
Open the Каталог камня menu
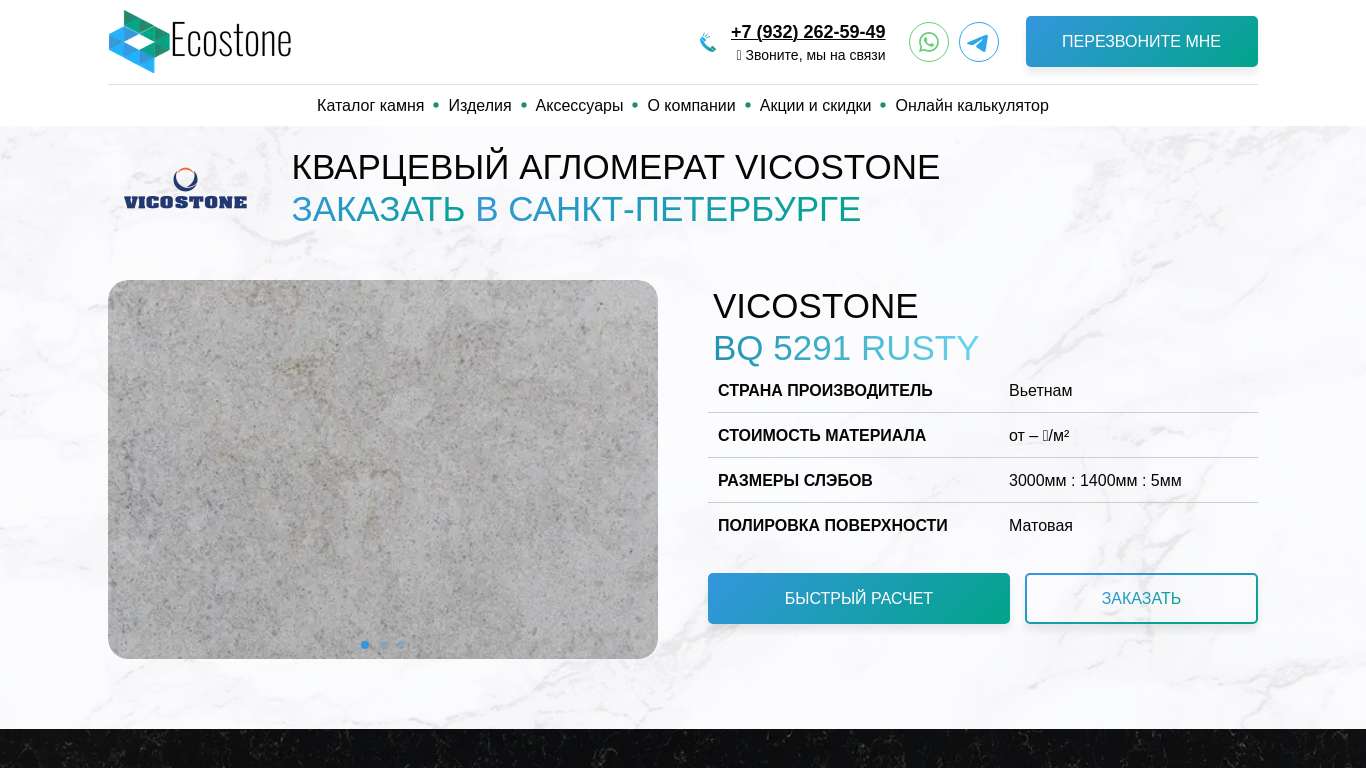[x=370, y=106]
